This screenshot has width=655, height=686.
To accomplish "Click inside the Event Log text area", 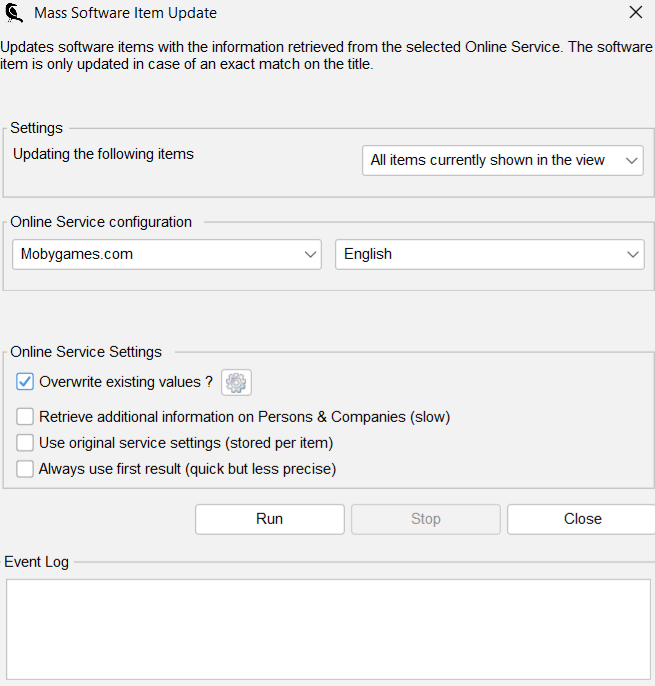I will click(x=328, y=630).
